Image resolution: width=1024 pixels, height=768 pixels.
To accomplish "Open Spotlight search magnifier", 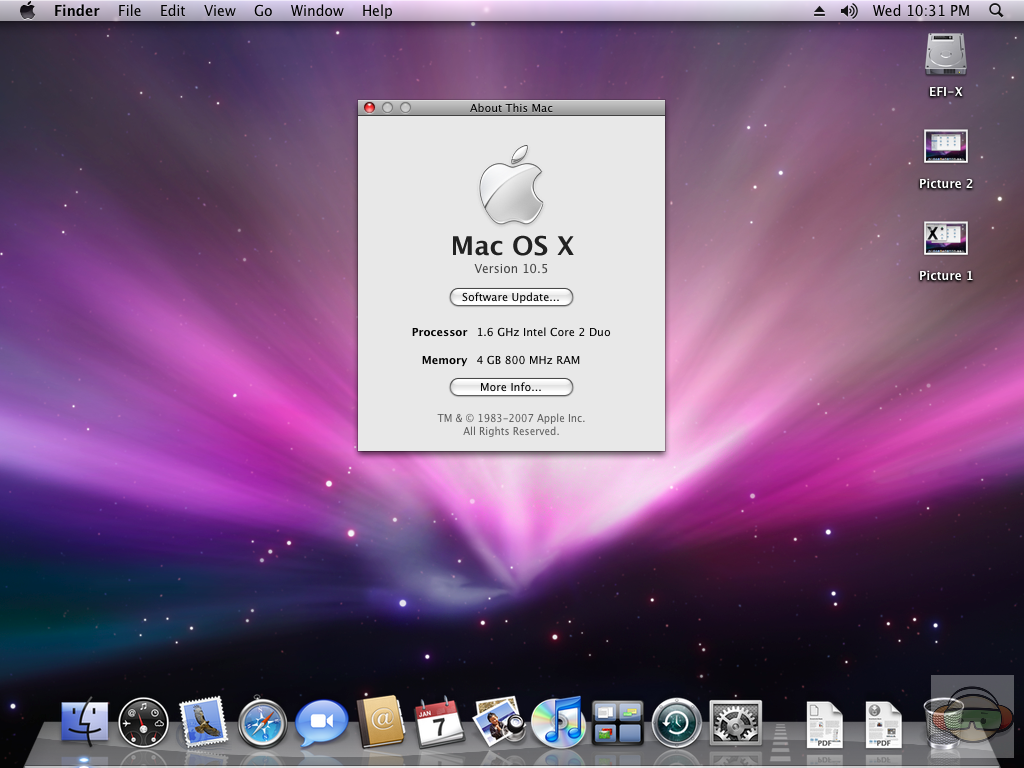I will pyautogui.click(x=996, y=11).
